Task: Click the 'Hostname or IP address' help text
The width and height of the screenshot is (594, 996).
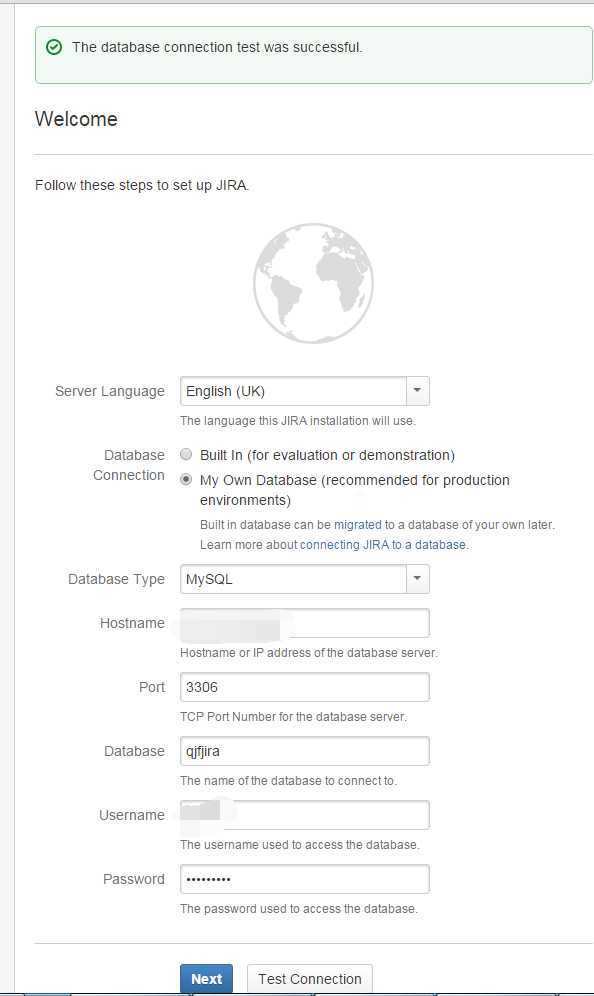Action: tap(309, 652)
